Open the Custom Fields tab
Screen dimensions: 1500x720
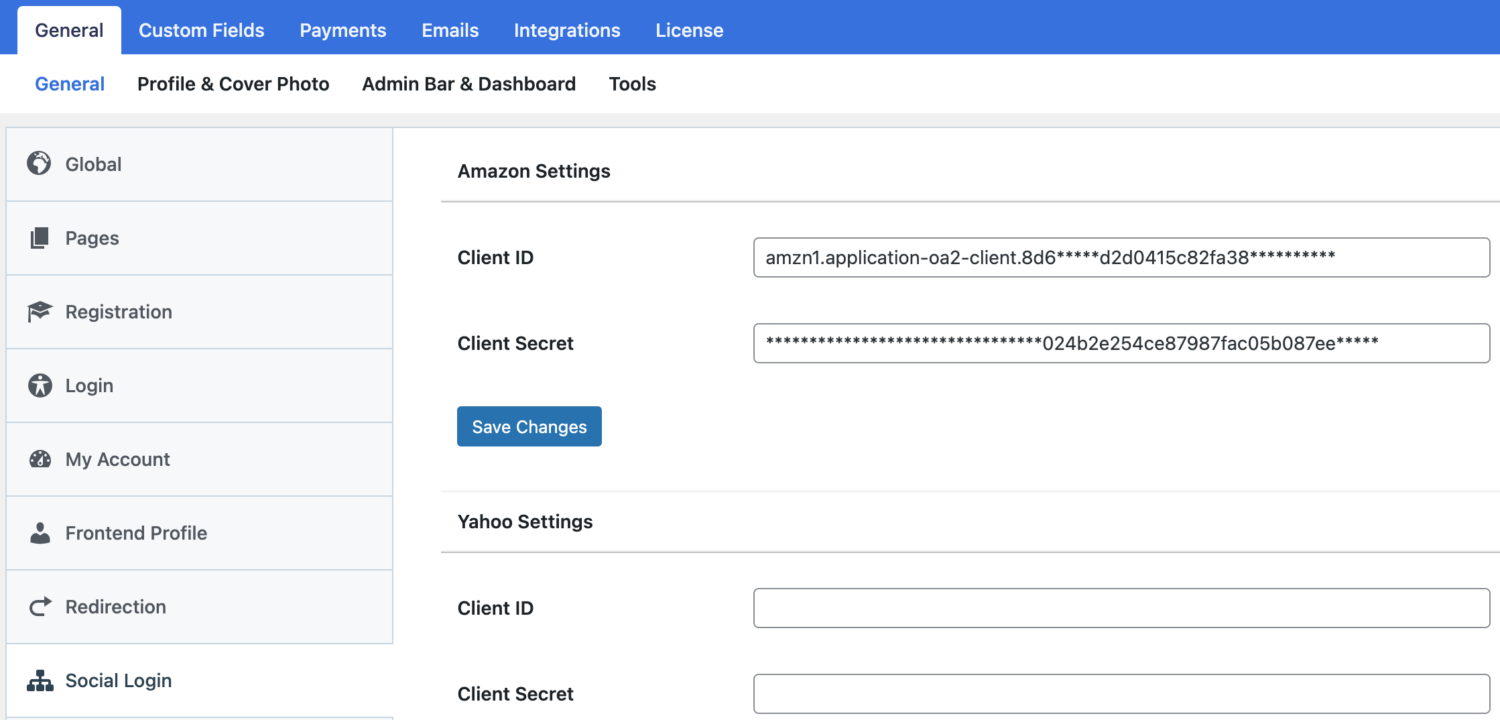pyautogui.click(x=201, y=30)
